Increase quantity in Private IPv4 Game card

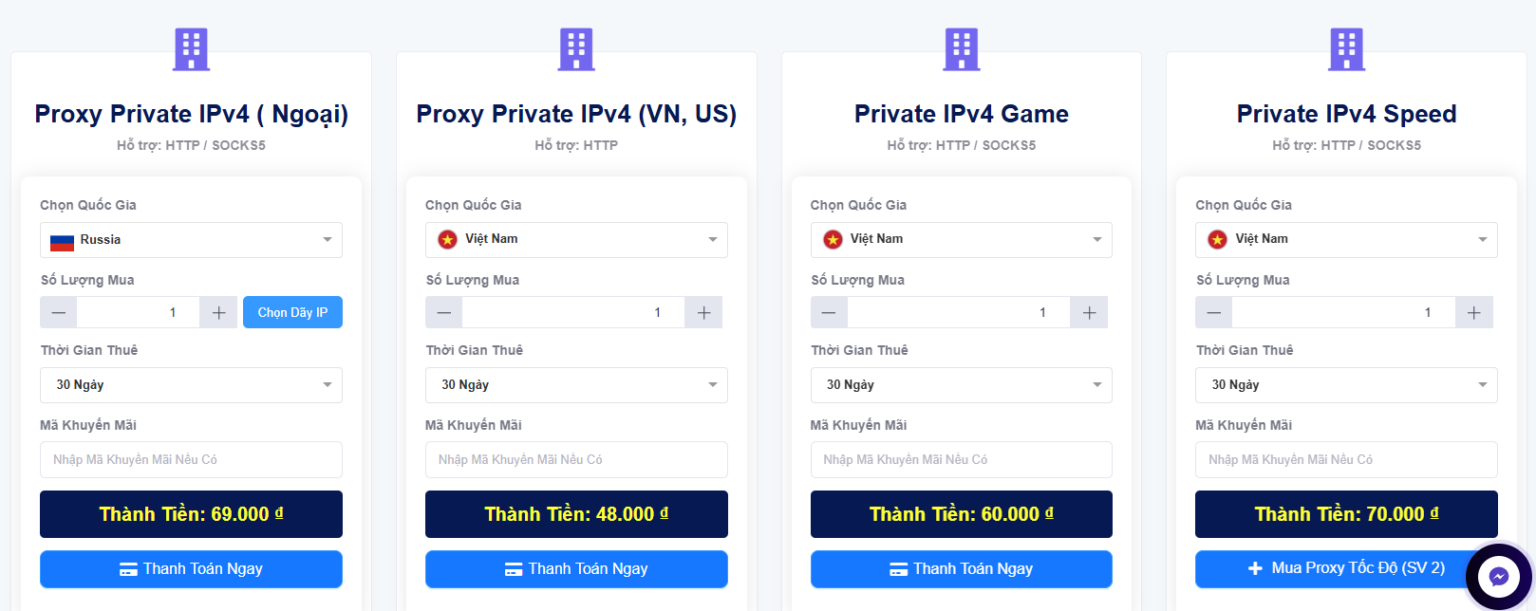click(1088, 311)
